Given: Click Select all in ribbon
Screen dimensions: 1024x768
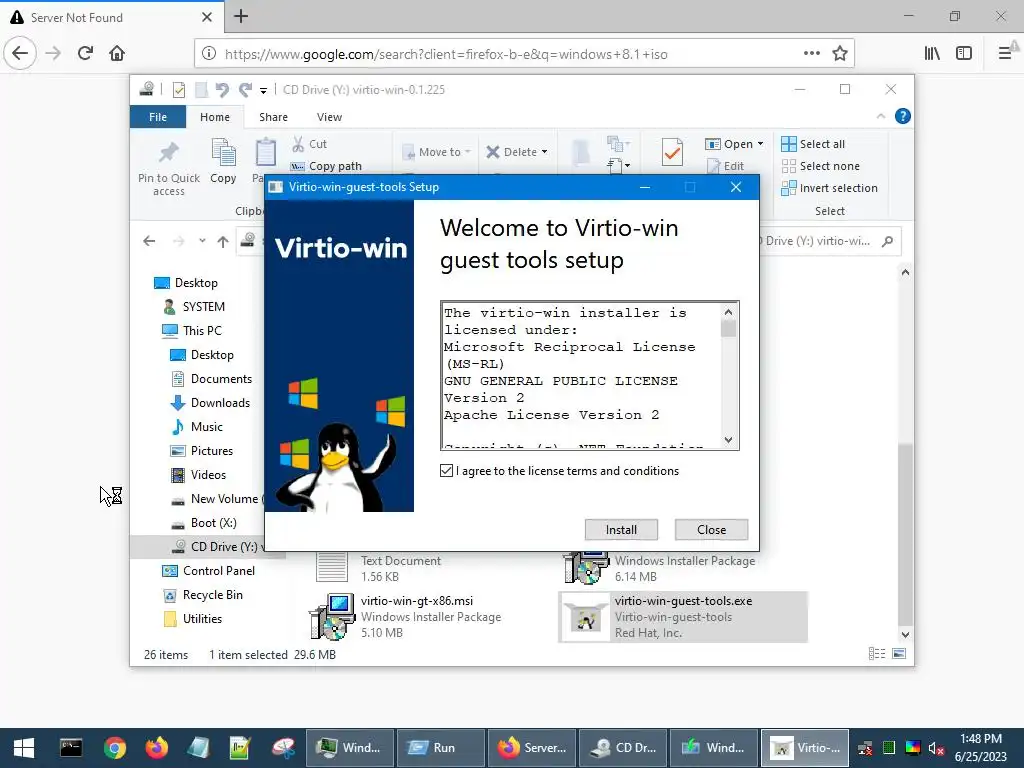Looking at the screenshot, I should 813,144.
